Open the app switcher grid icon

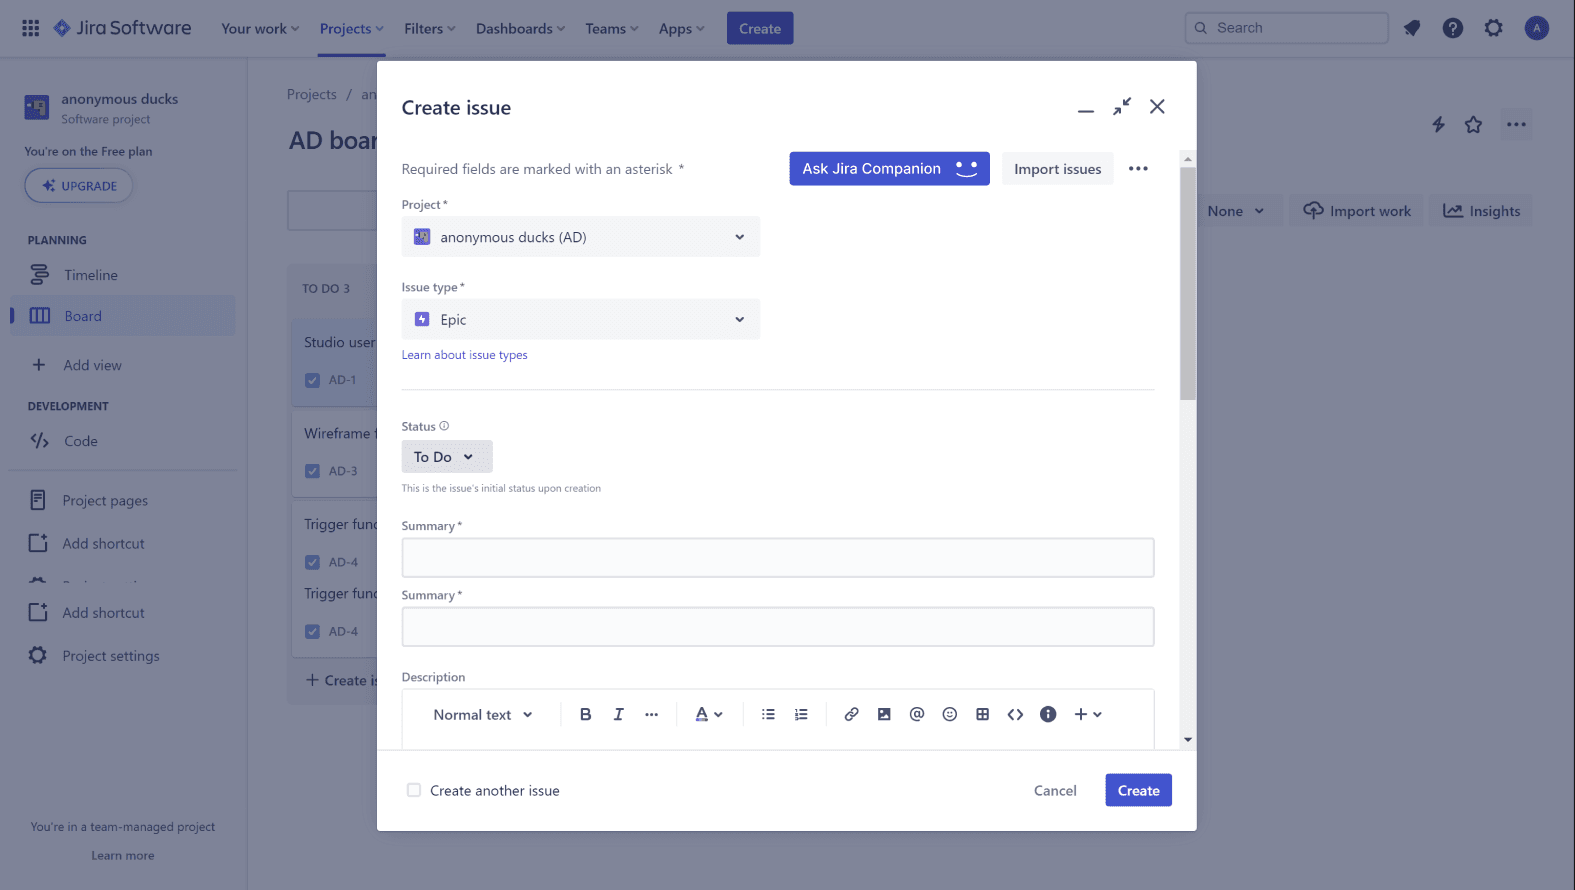click(31, 28)
